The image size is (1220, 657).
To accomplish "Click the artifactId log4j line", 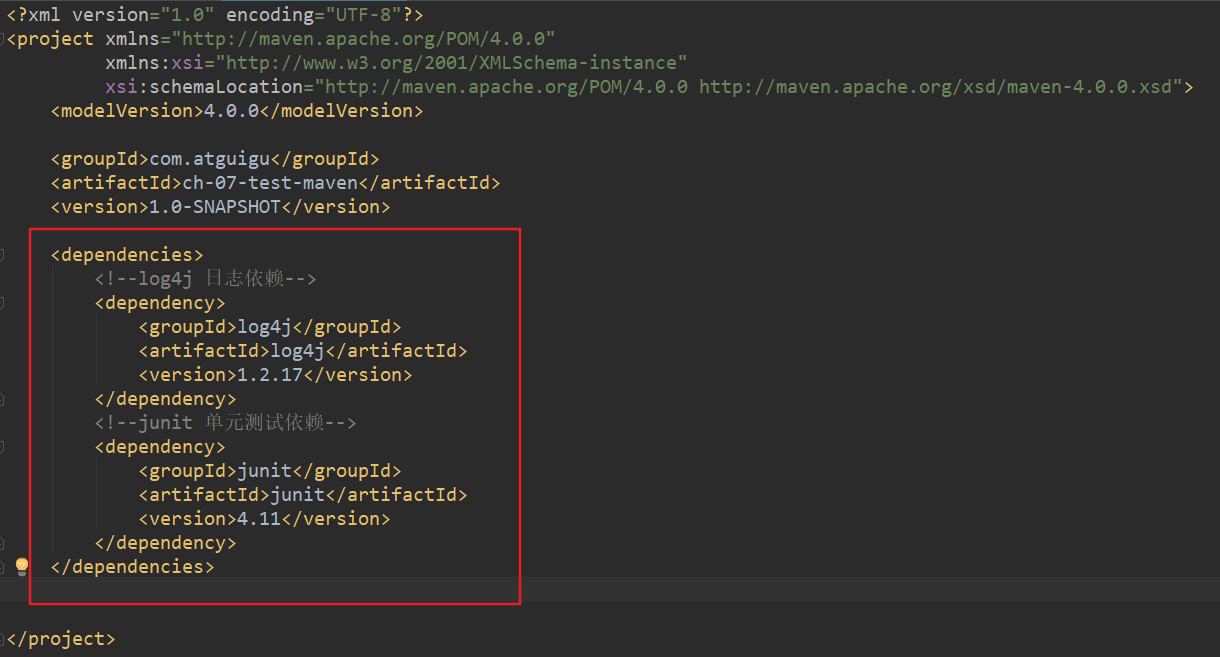I will (x=303, y=351).
